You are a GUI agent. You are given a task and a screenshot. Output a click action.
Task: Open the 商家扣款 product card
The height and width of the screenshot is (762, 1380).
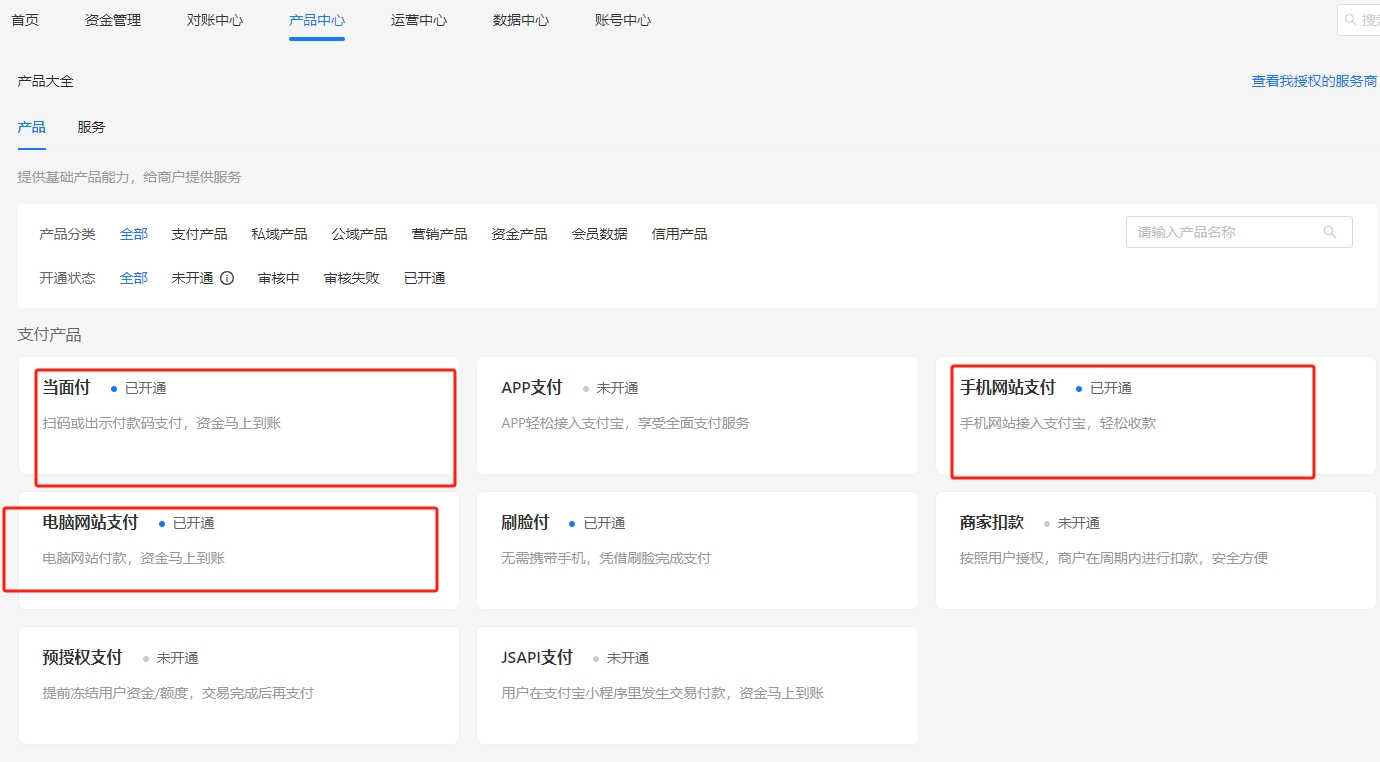1156,550
